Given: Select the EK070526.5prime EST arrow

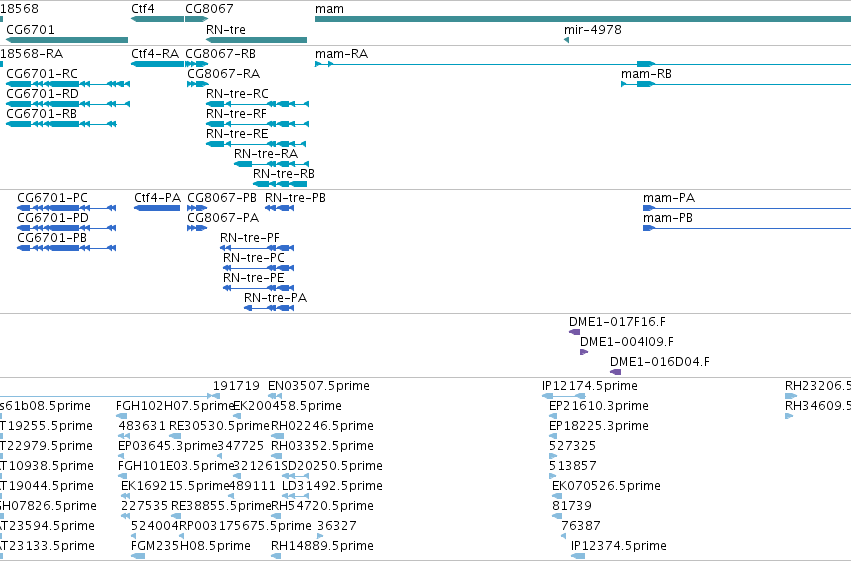Looking at the screenshot, I should click(x=557, y=496).
